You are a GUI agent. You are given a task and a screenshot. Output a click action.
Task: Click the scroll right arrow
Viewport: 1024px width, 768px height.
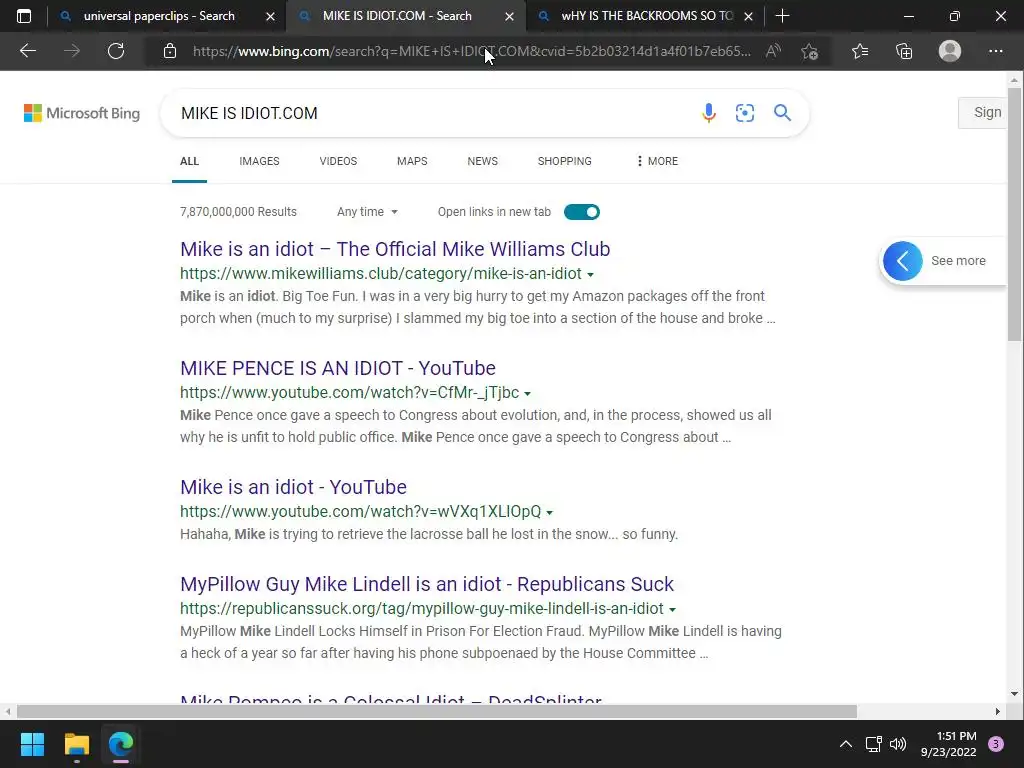pos(997,711)
